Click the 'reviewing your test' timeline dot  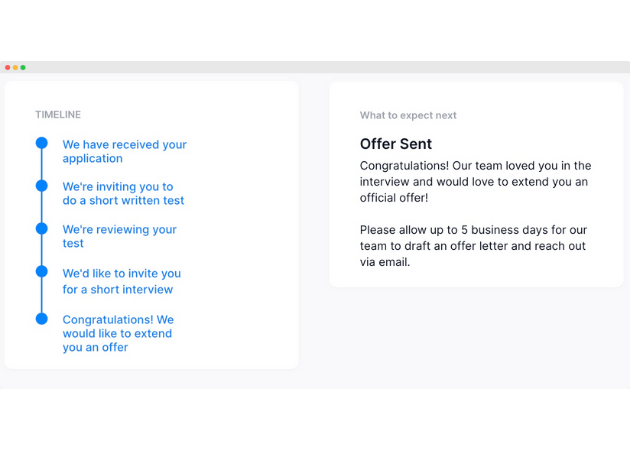[x=41, y=229]
